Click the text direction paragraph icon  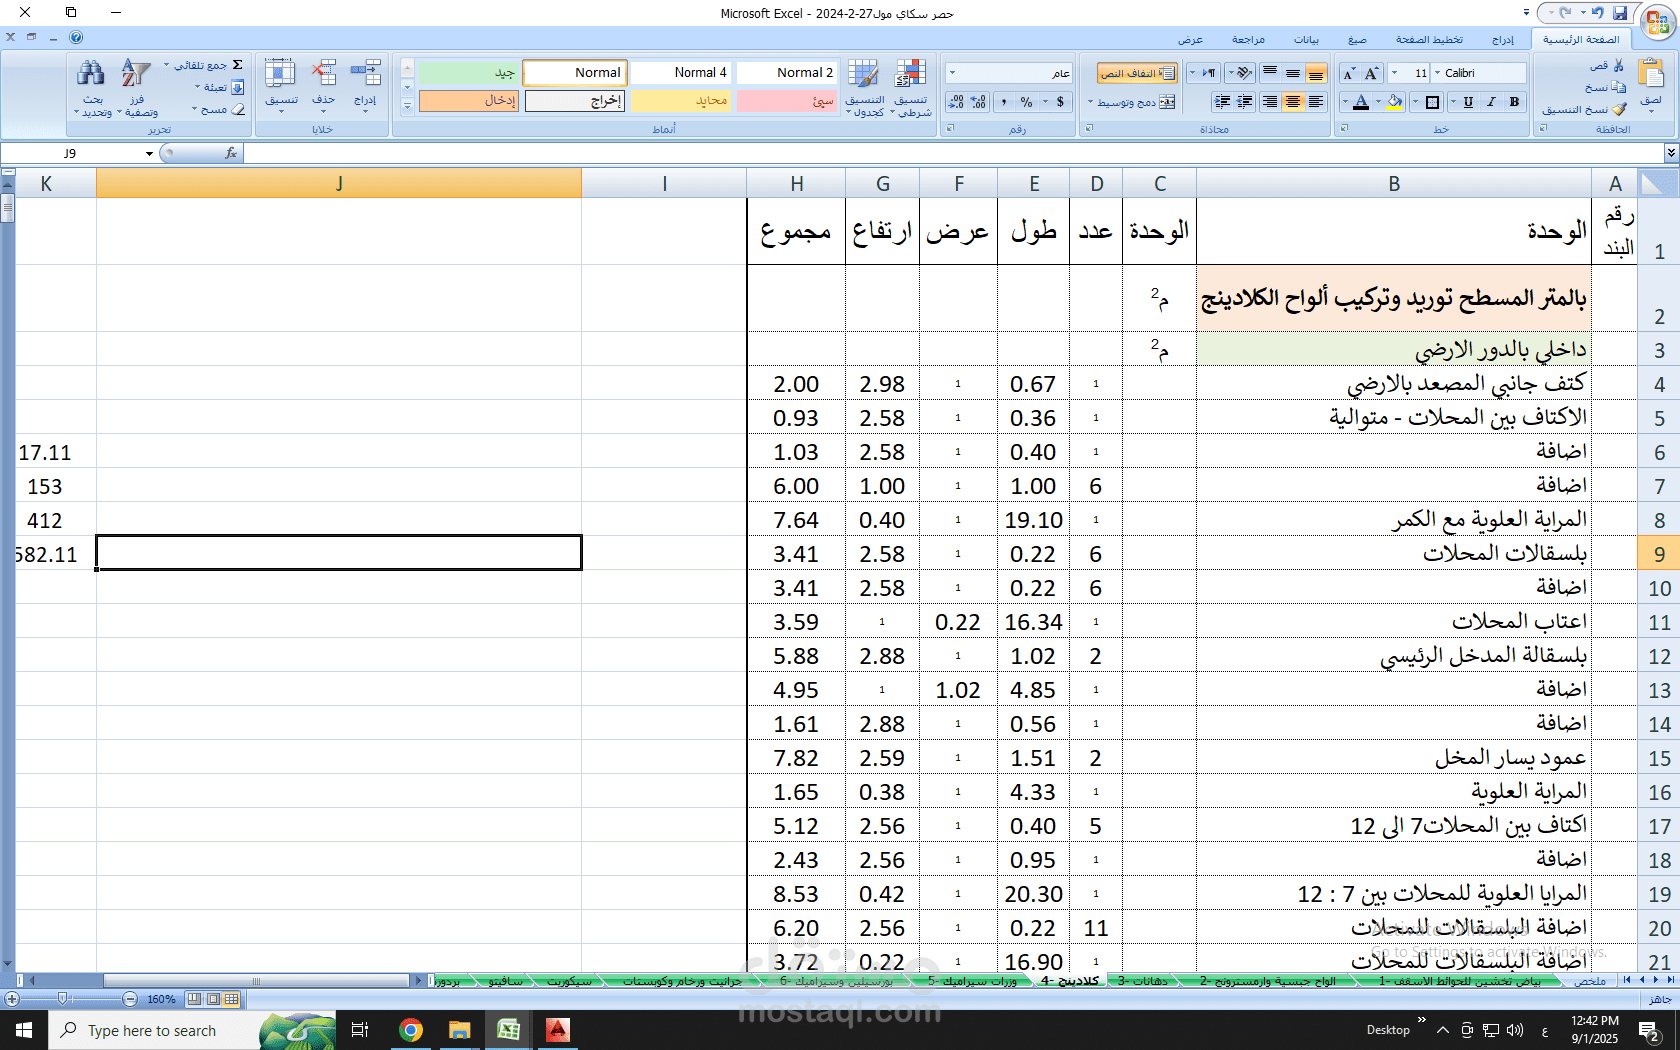pyautogui.click(x=1208, y=73)
